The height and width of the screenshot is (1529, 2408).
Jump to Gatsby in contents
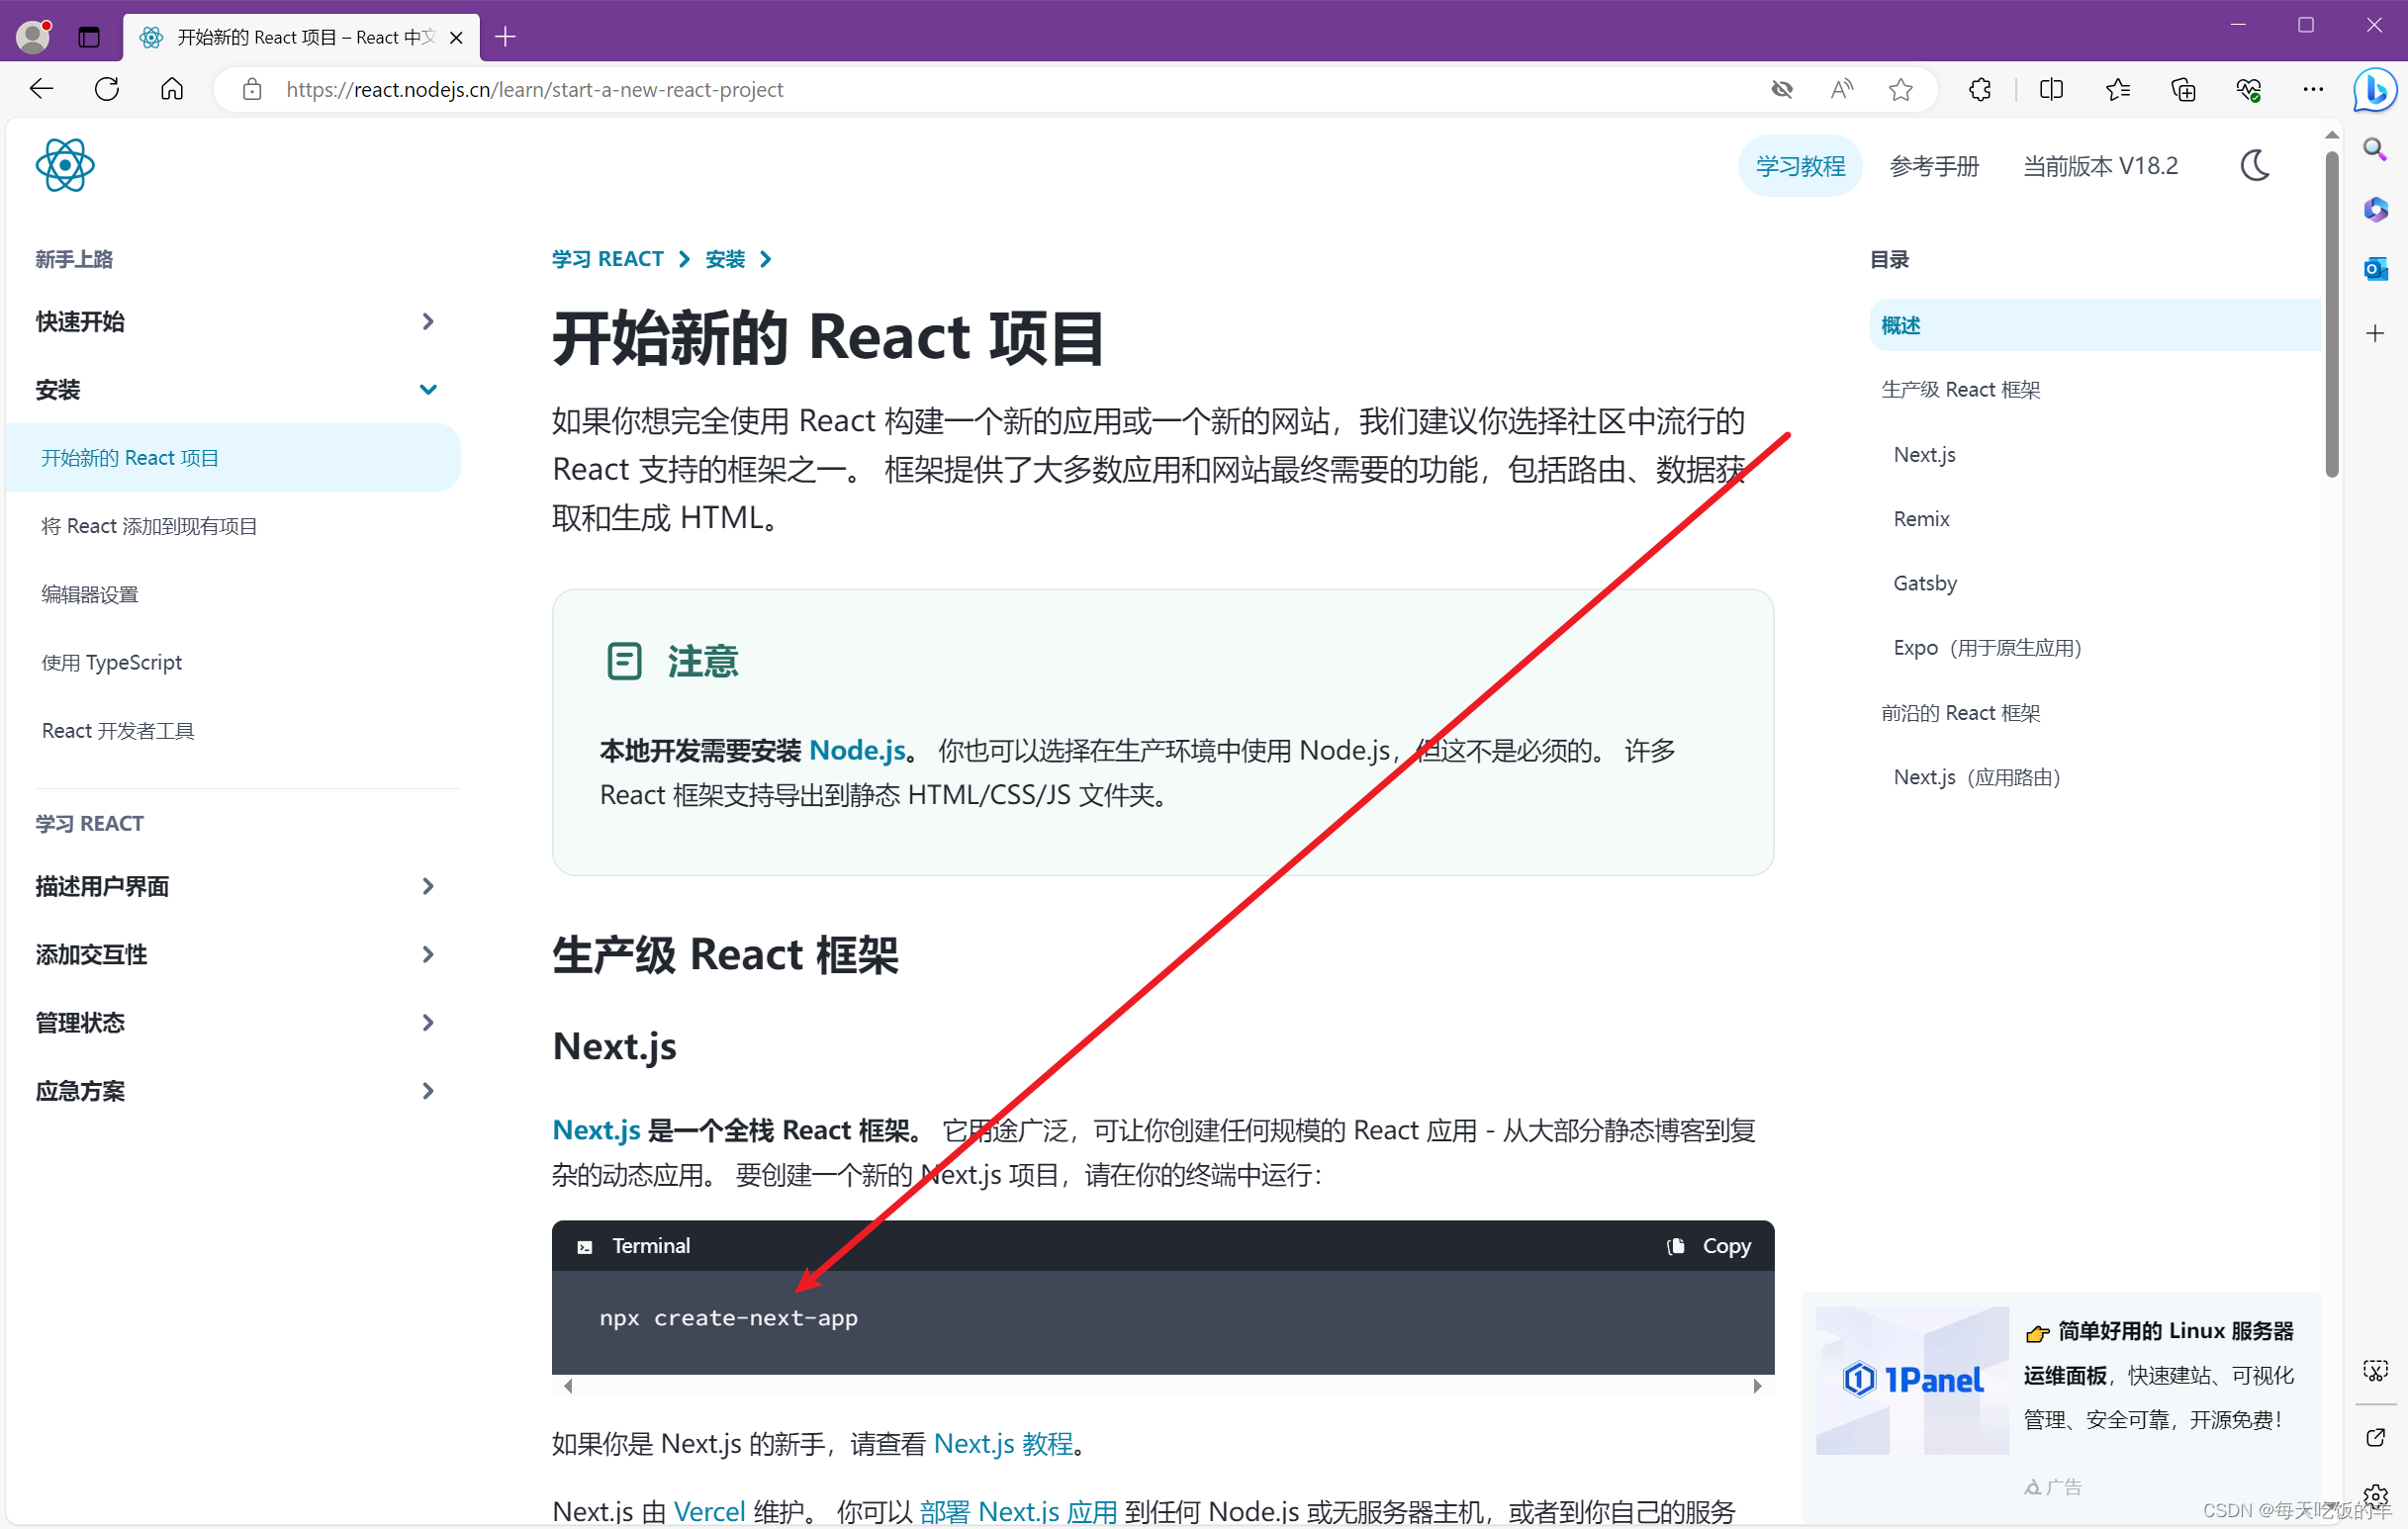click(x=1925, y=583)
